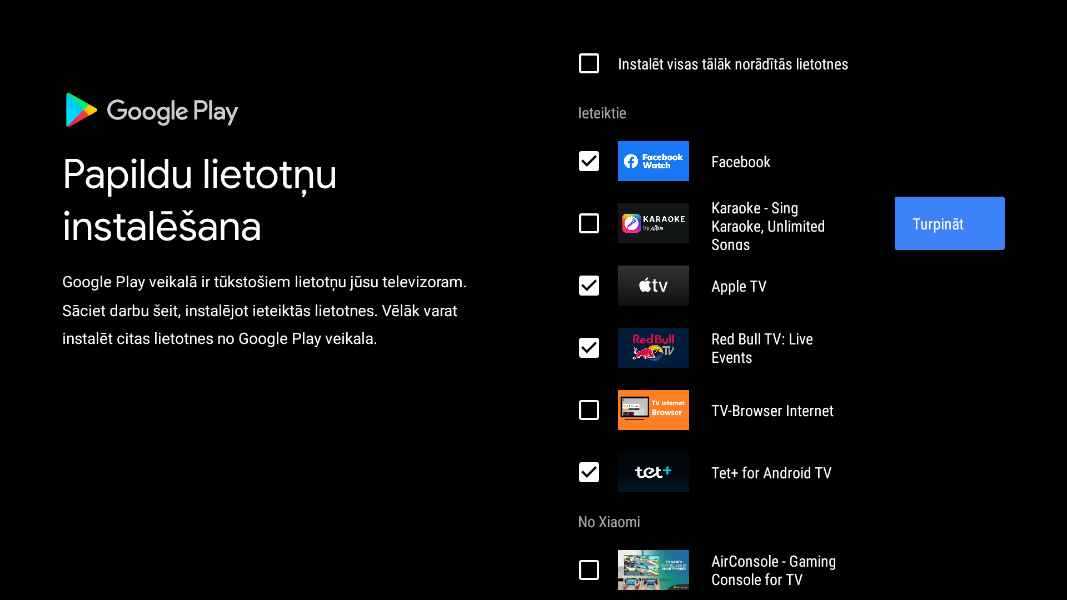Image resolution: width=1067 pixels, height=600 pixels.
Task: Click the No Xiaomi section header
Action: point(609,522)
